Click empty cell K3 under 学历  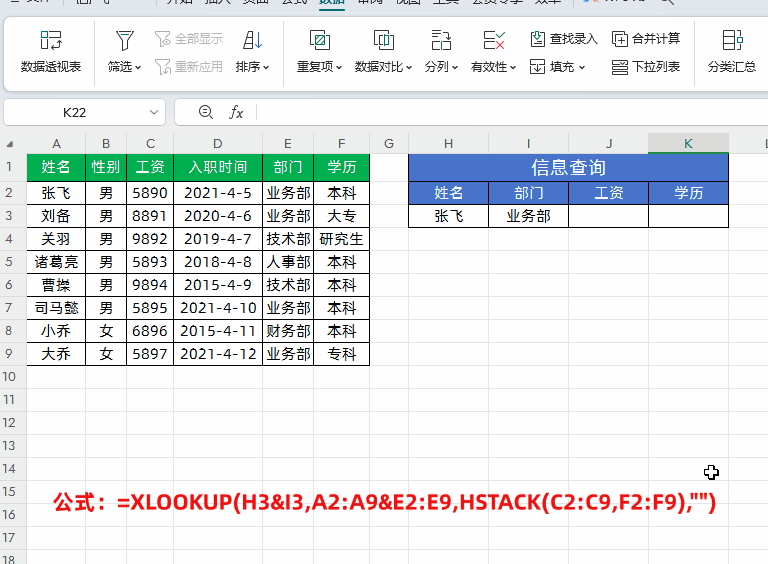(x=688, y=216)
